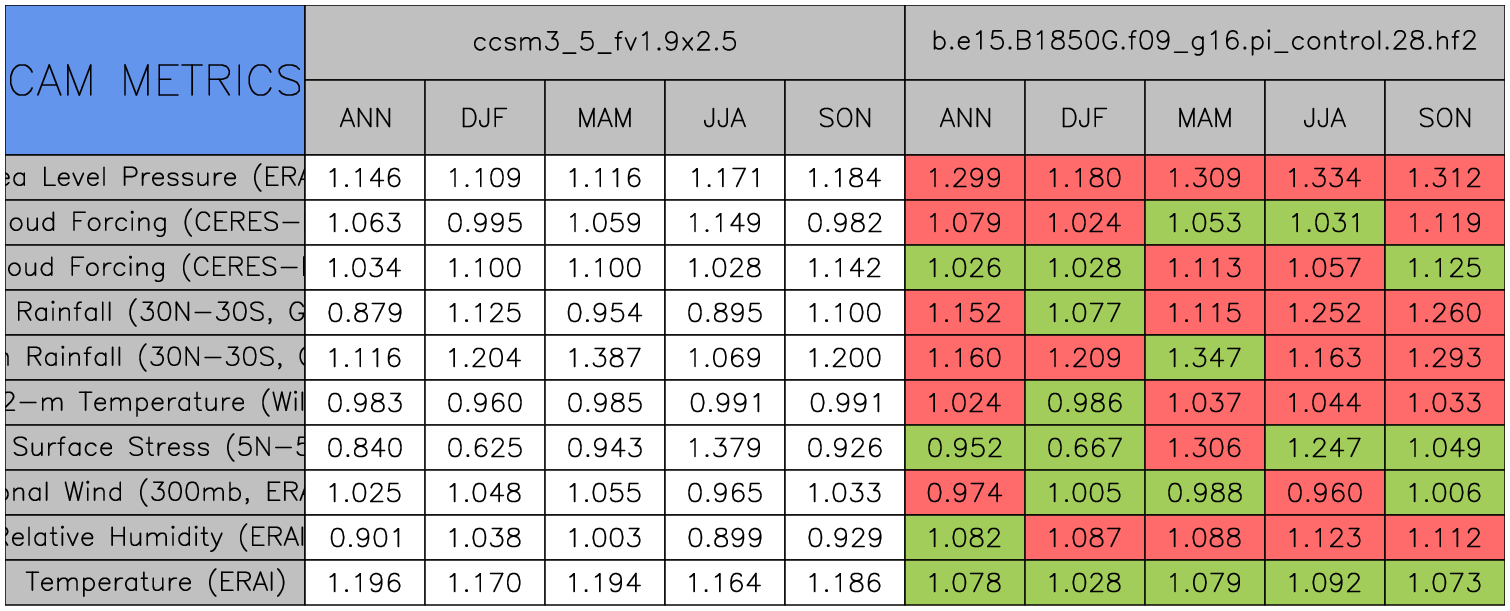Click the DJF header under ccsm3_5_fv1.9x2.5
Screen dimensions: 1510x611
pyautogui.click(x=485, y=118)
